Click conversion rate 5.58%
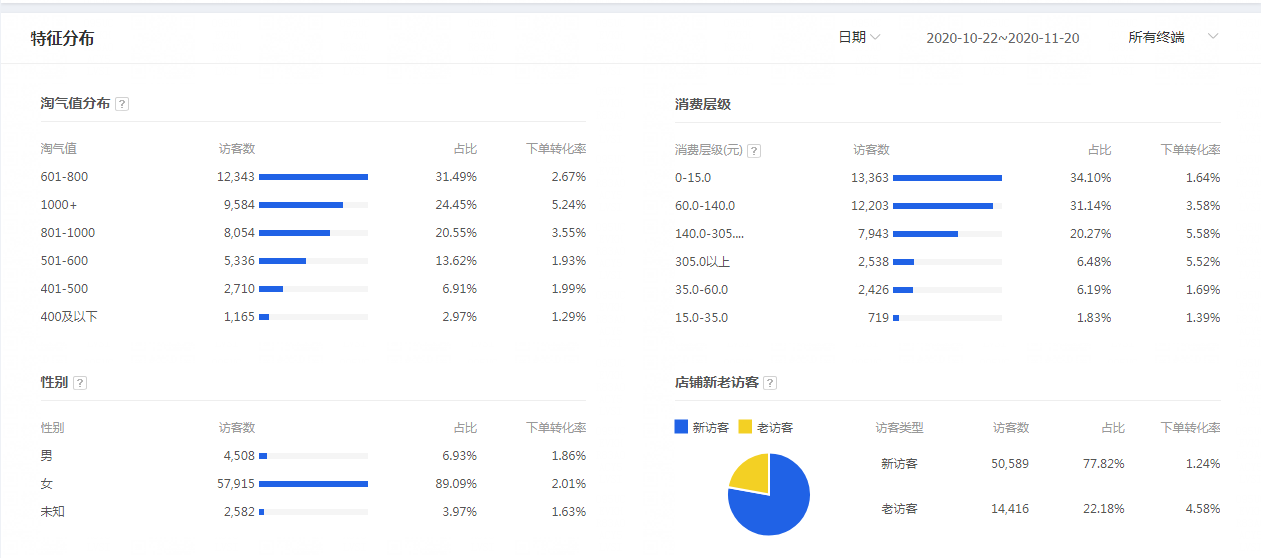Screen dimensions: 1261x558 (1202, 234)
